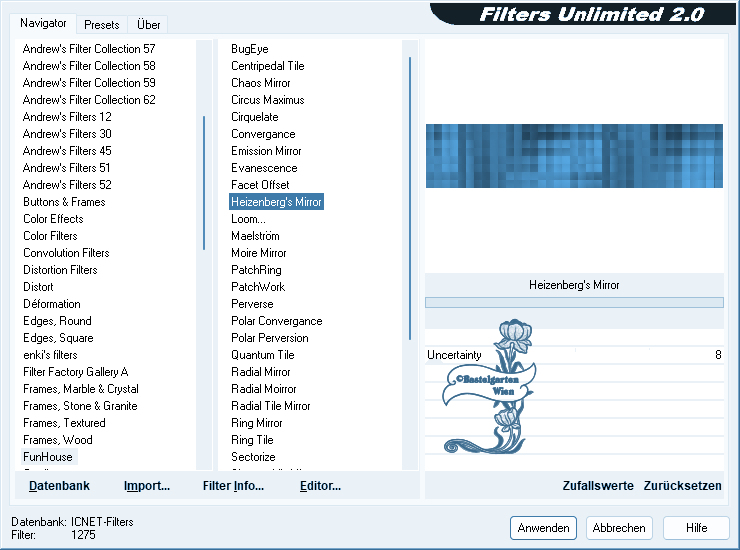Select Frames, Textured category
This screenshot has width=740, height=550.
point(64,423)
